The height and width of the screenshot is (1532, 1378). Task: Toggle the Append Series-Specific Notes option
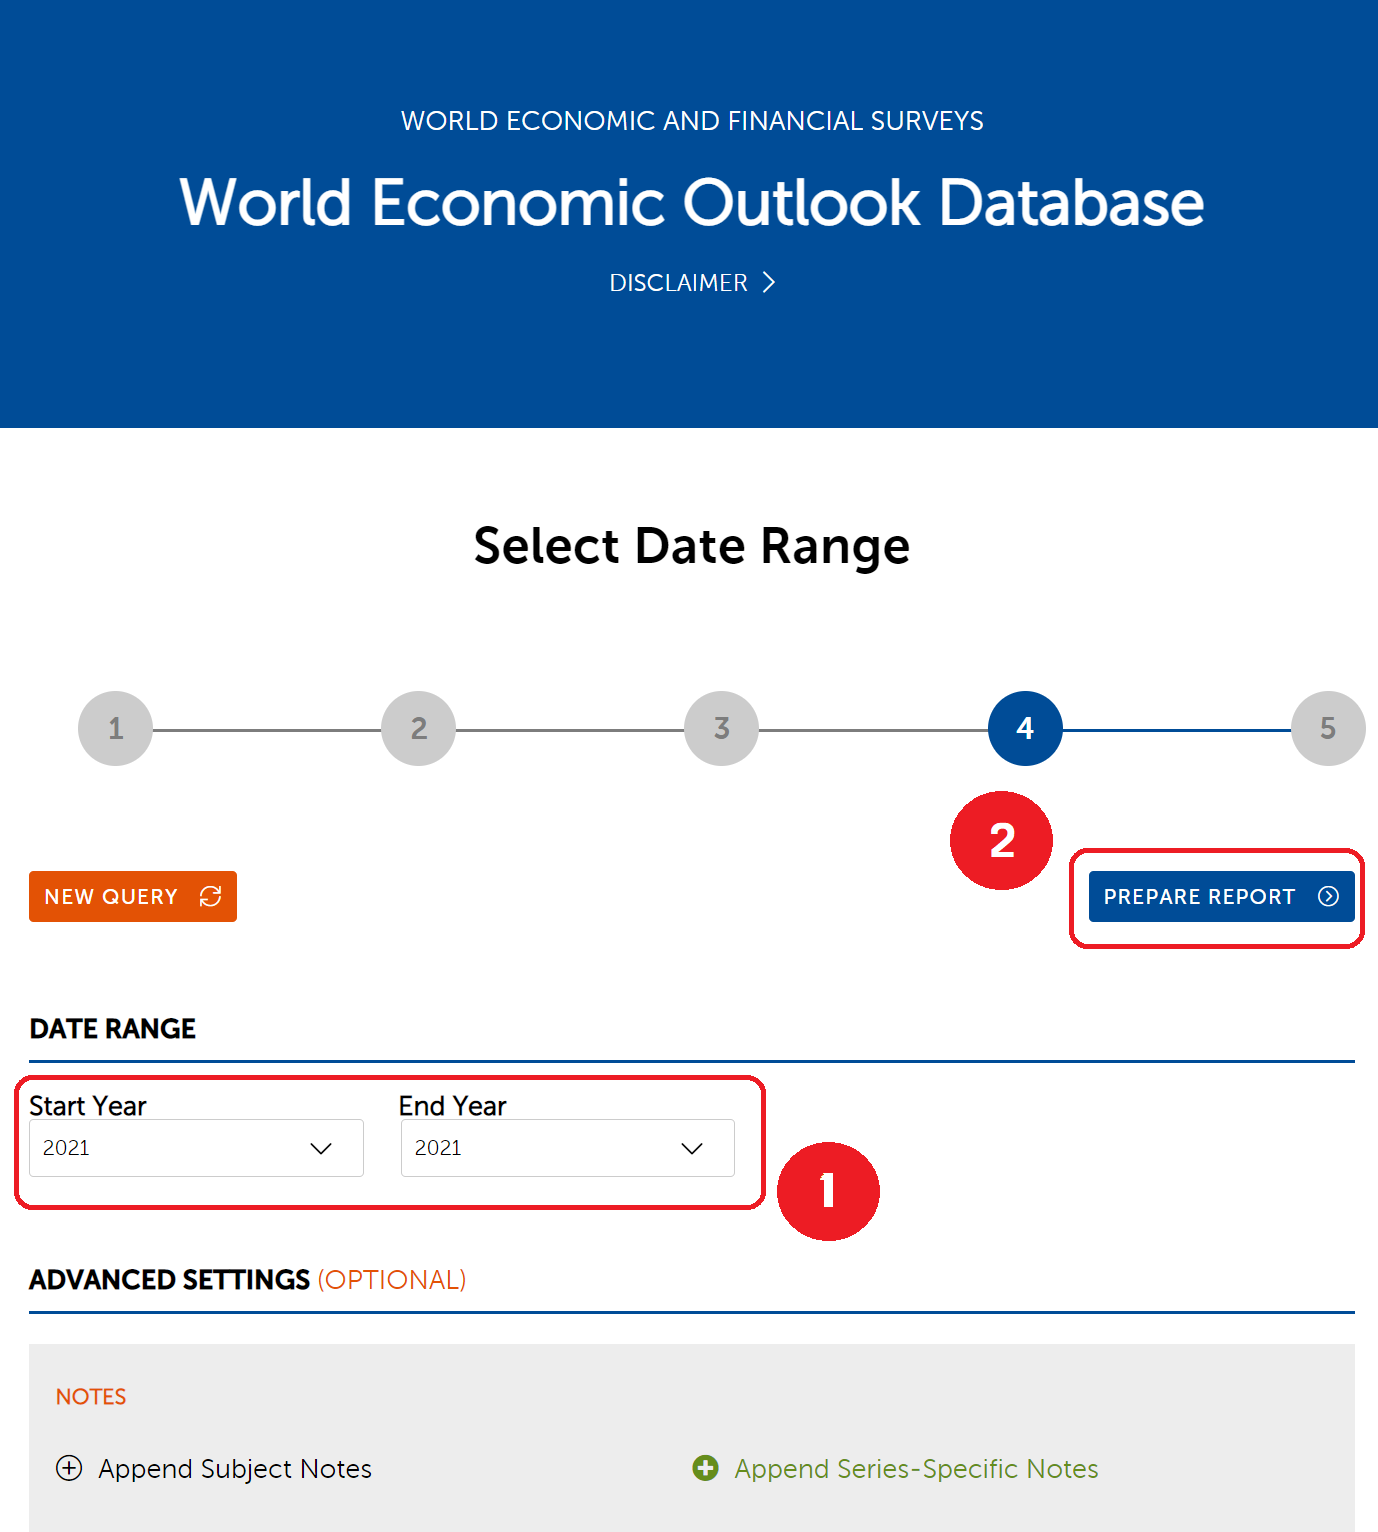pyautogui.click(x=916, y=1468)
